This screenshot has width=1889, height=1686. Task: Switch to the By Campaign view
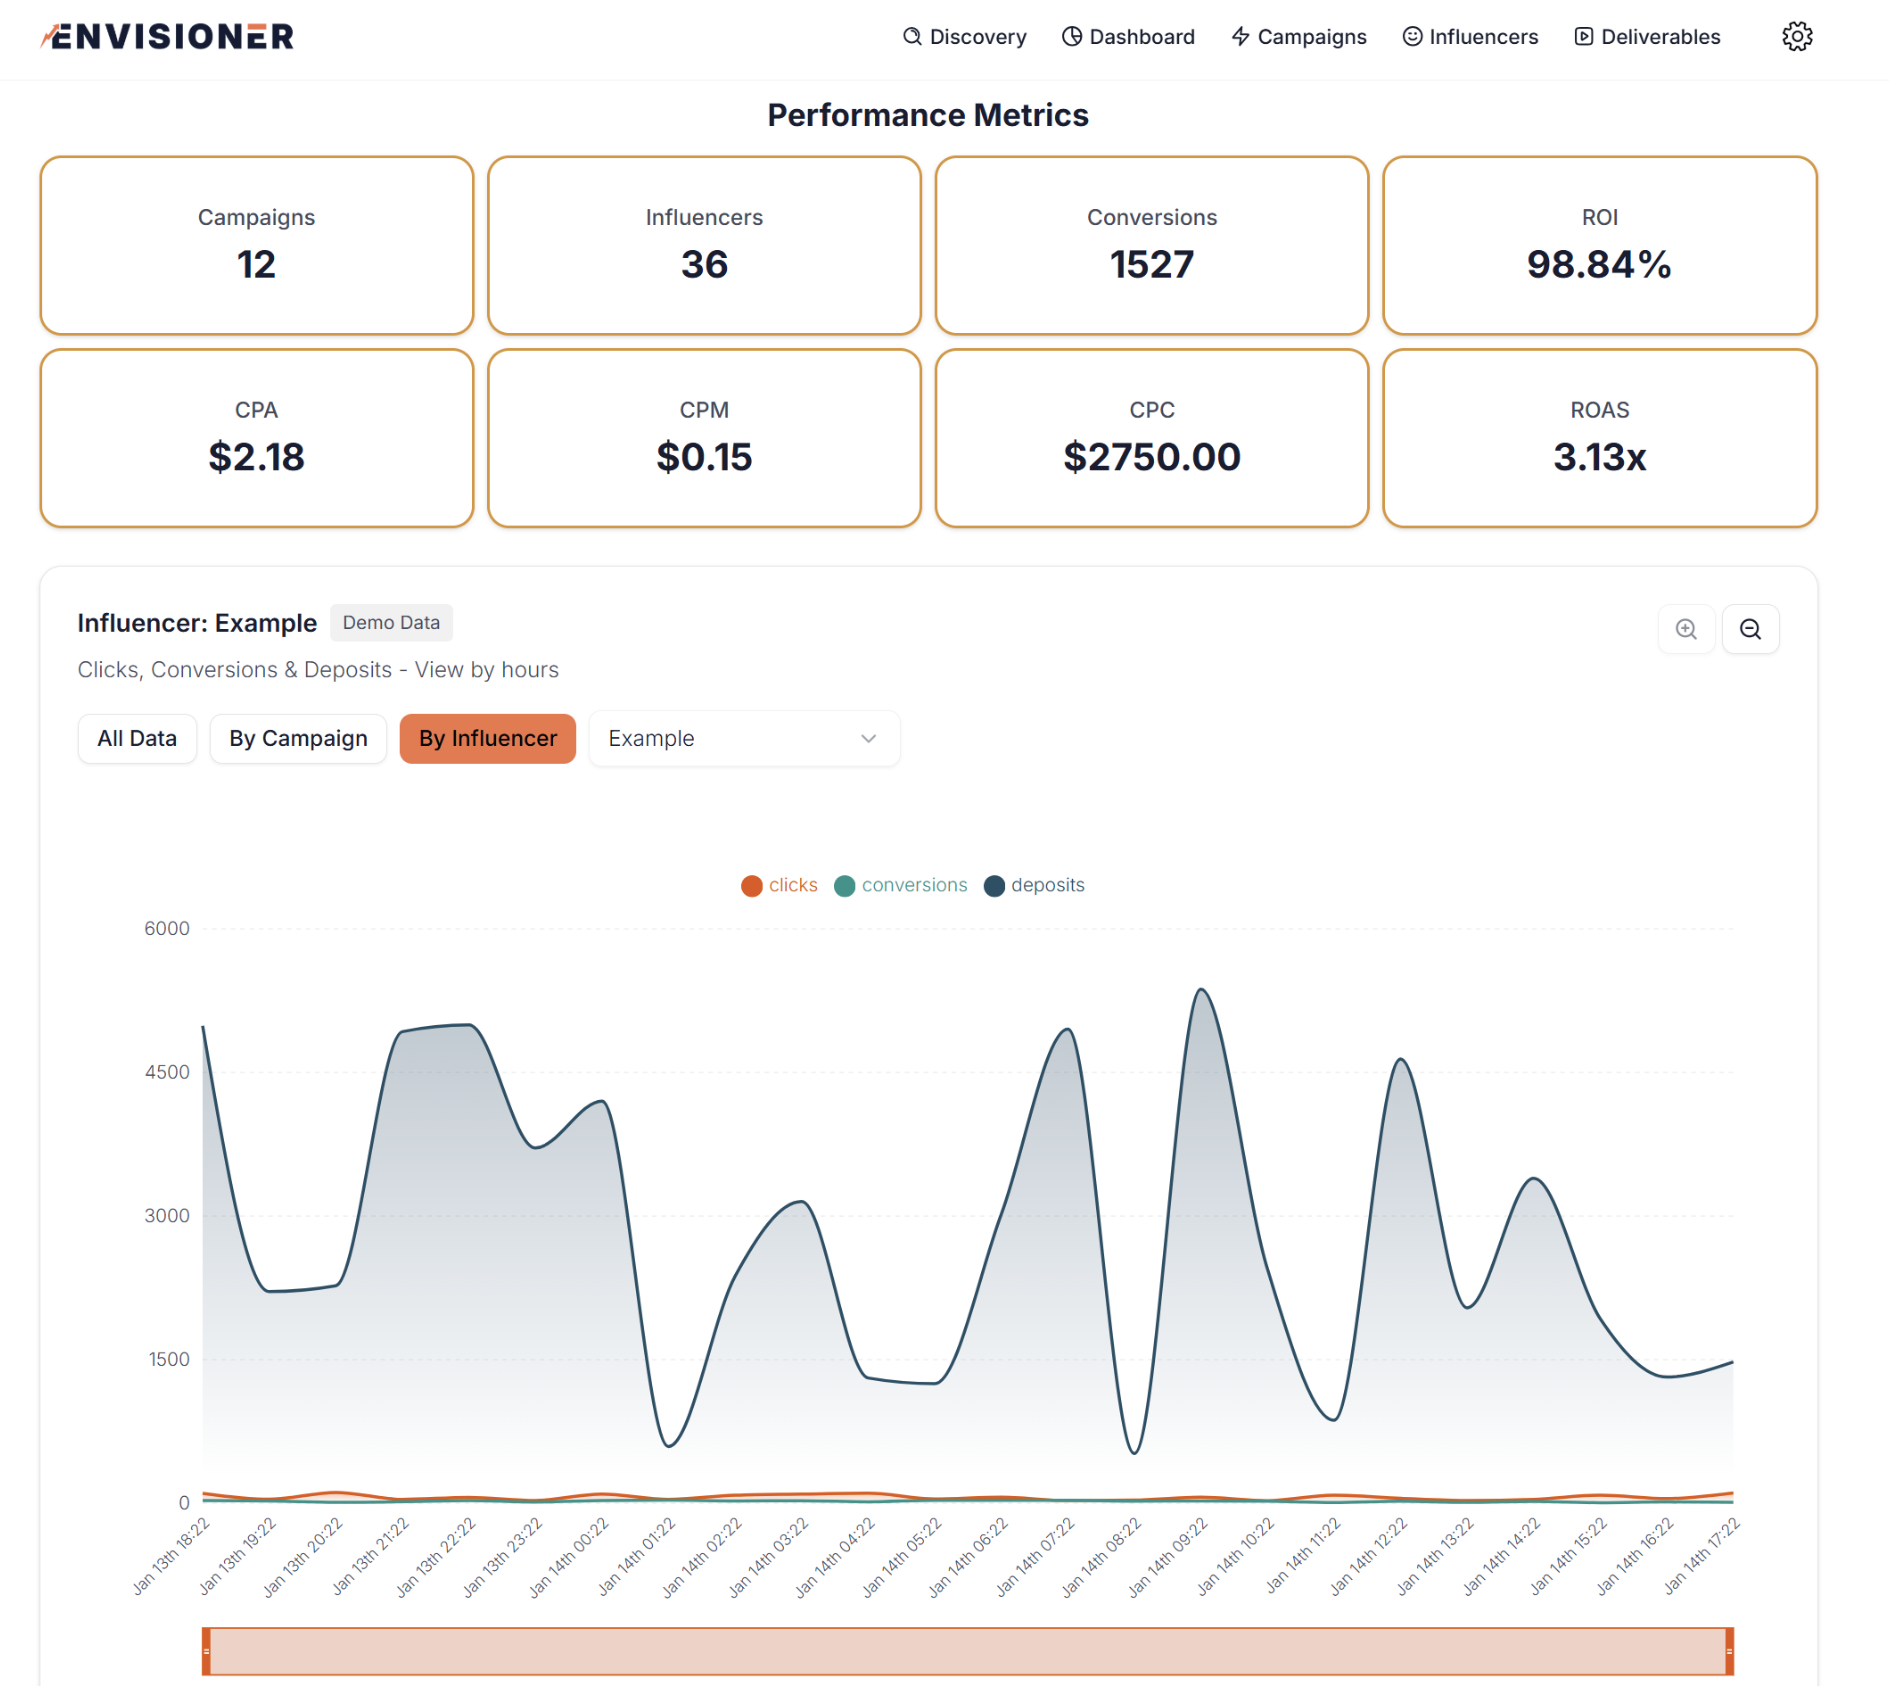coord(297,738)
